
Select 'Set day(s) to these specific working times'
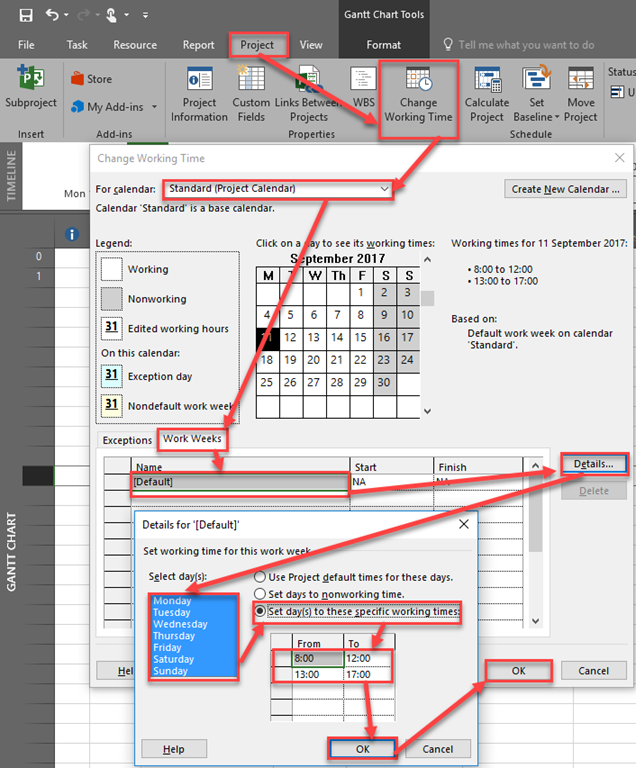261,611
